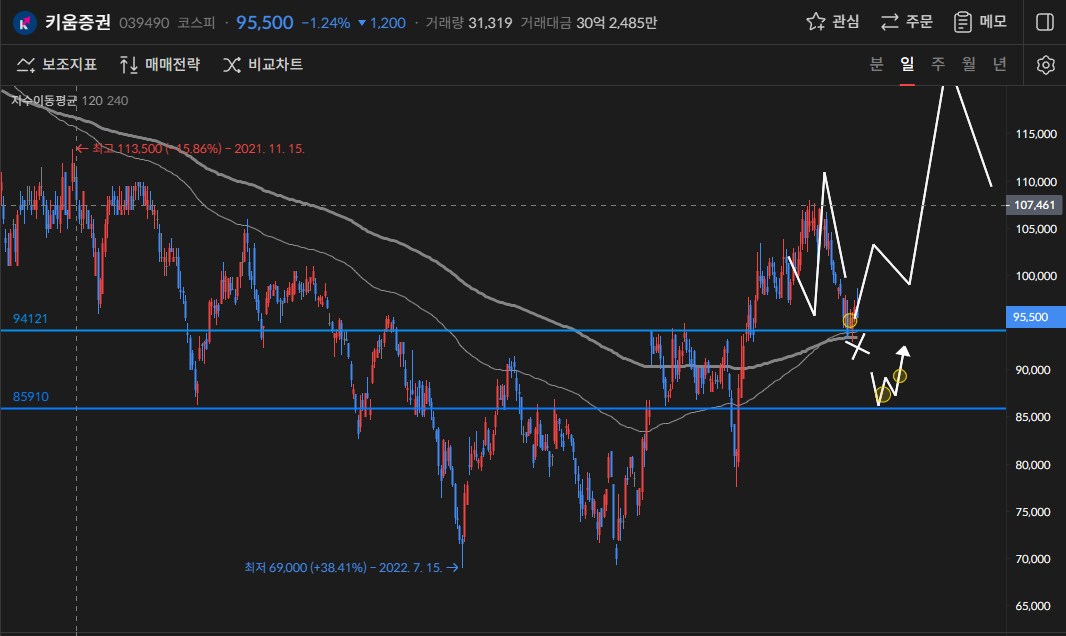
Task: Open chart settings gear icon
Action: tap(1046, 65)
